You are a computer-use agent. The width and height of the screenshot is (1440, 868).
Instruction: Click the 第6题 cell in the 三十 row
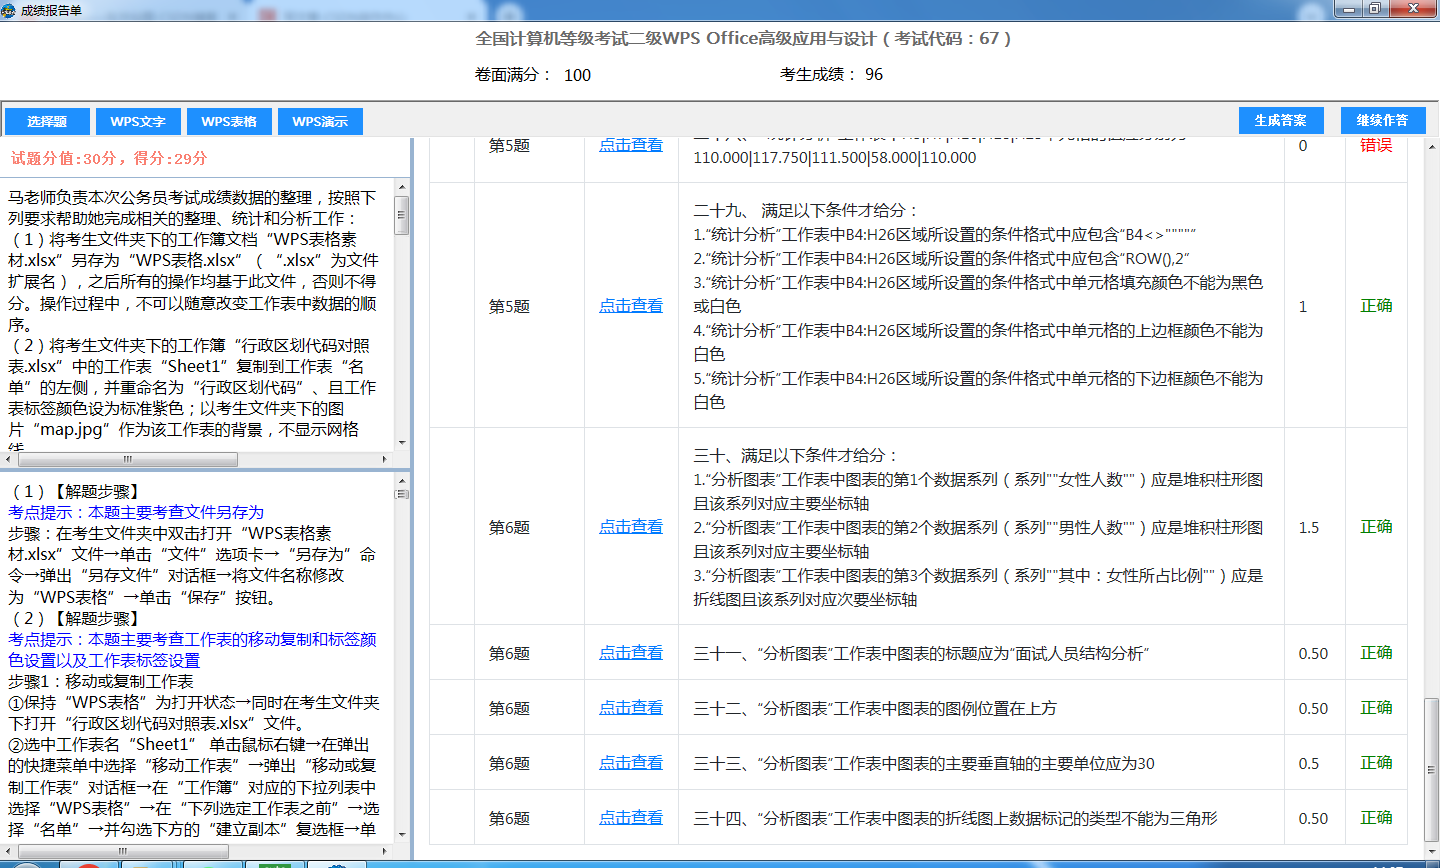point(509,528)
